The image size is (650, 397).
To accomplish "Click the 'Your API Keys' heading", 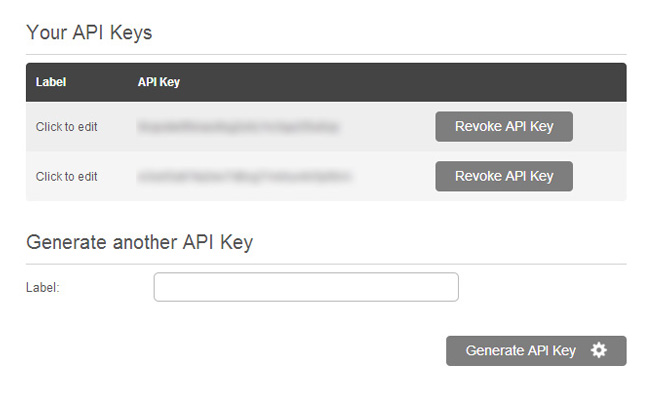I will click(89, 32).
